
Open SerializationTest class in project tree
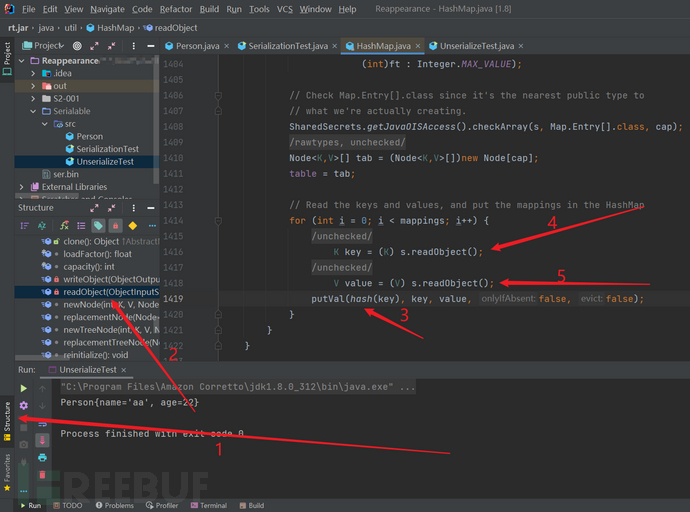[107, 149]
